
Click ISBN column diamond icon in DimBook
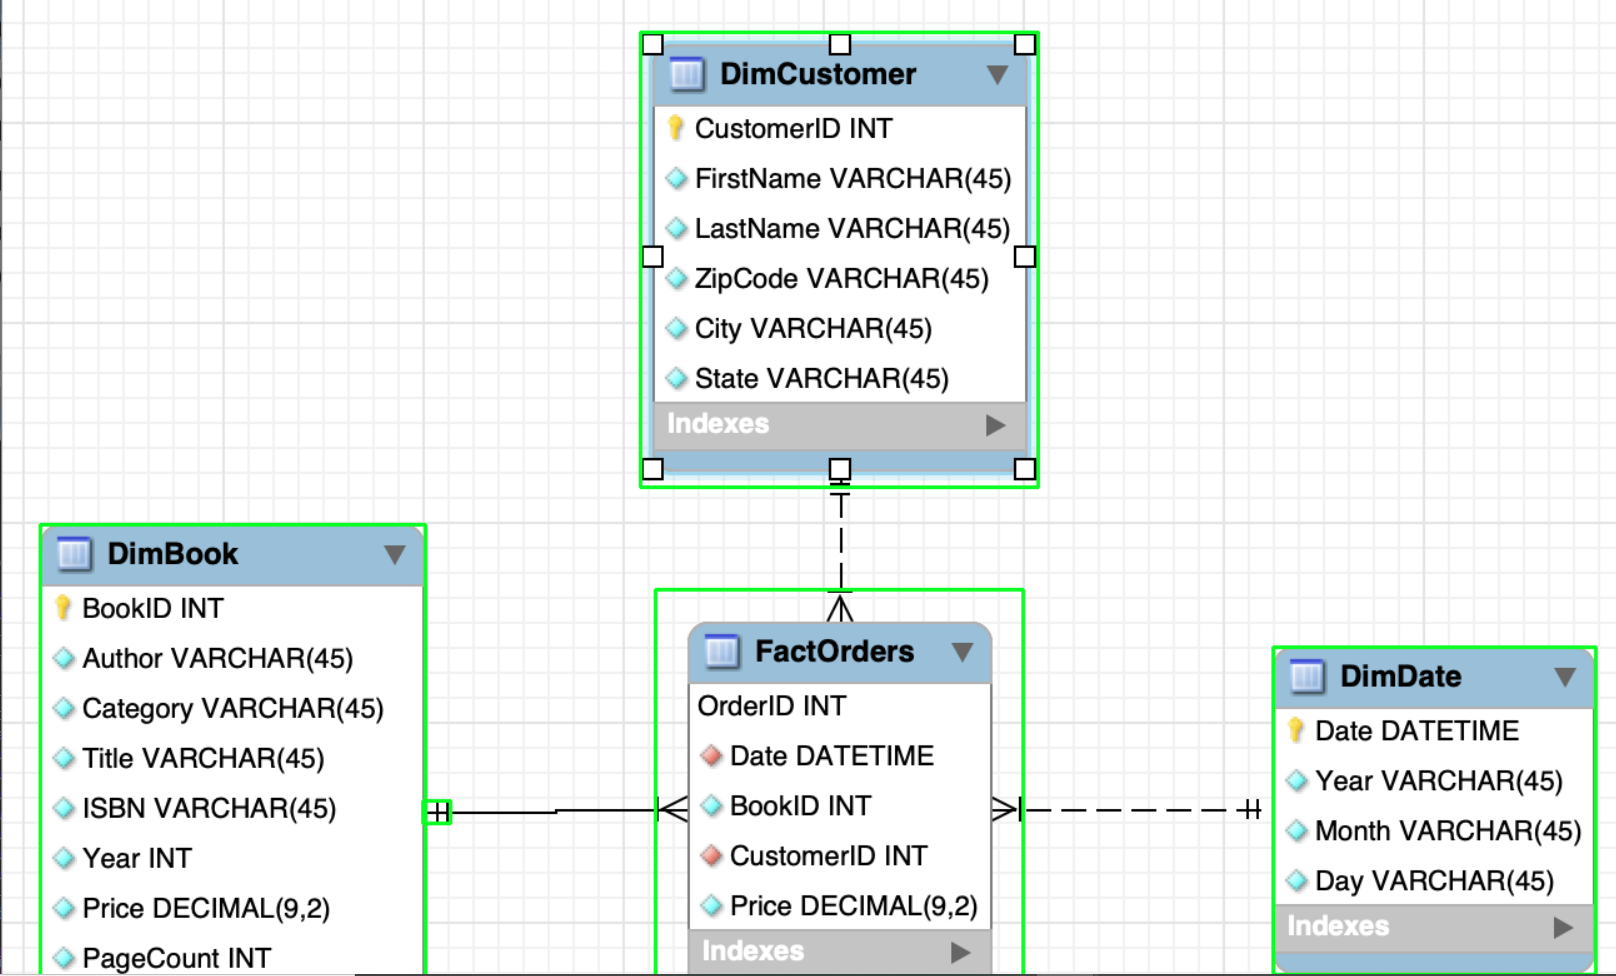[64, 808]
